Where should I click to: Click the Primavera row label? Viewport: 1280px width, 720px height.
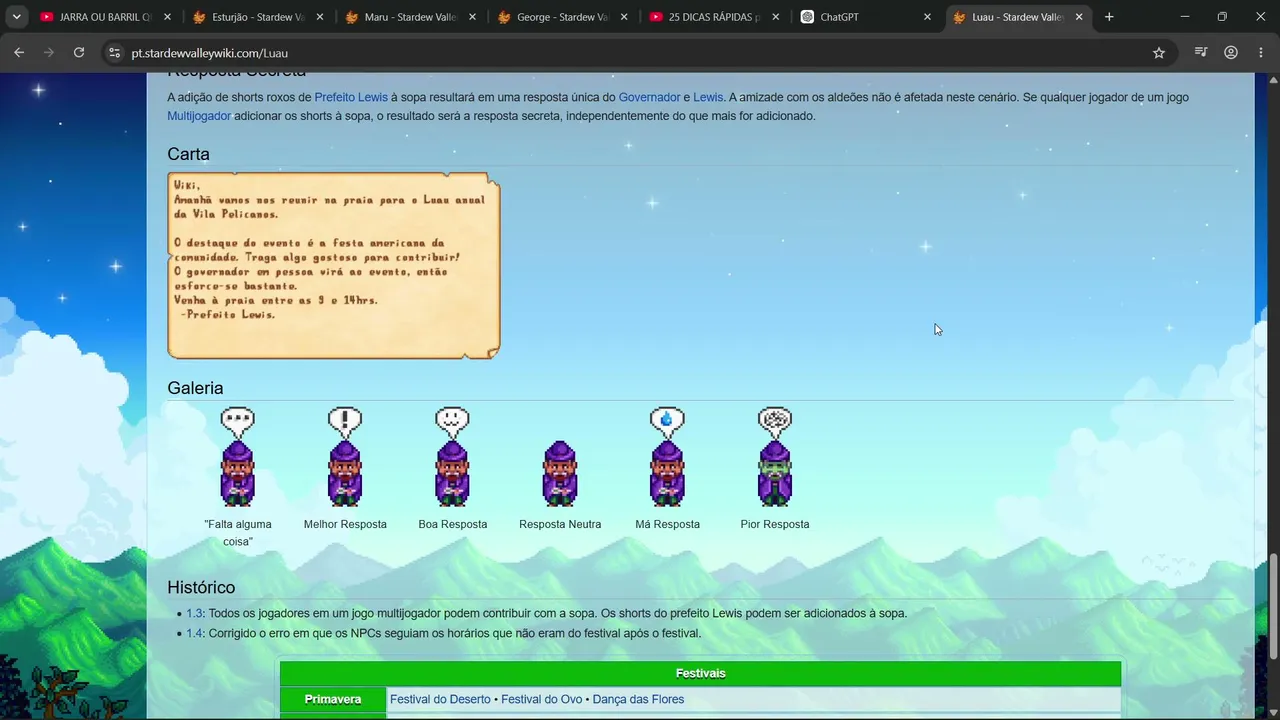pyautogui.click(x=333, y=699)
